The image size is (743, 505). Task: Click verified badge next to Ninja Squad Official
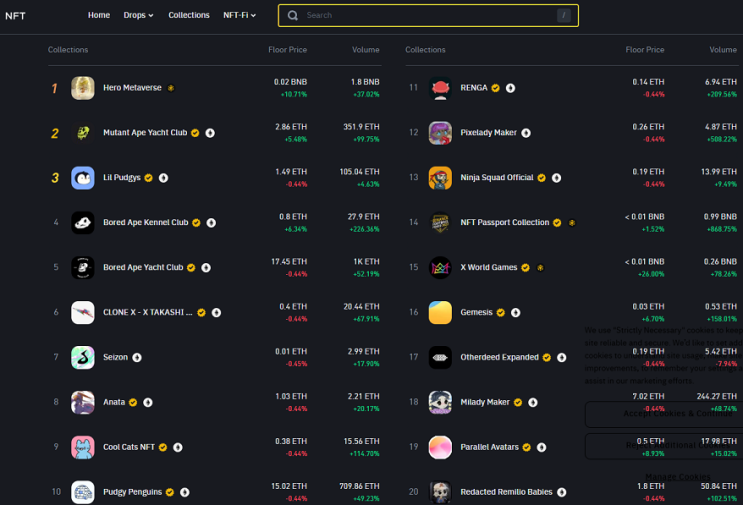542,178
